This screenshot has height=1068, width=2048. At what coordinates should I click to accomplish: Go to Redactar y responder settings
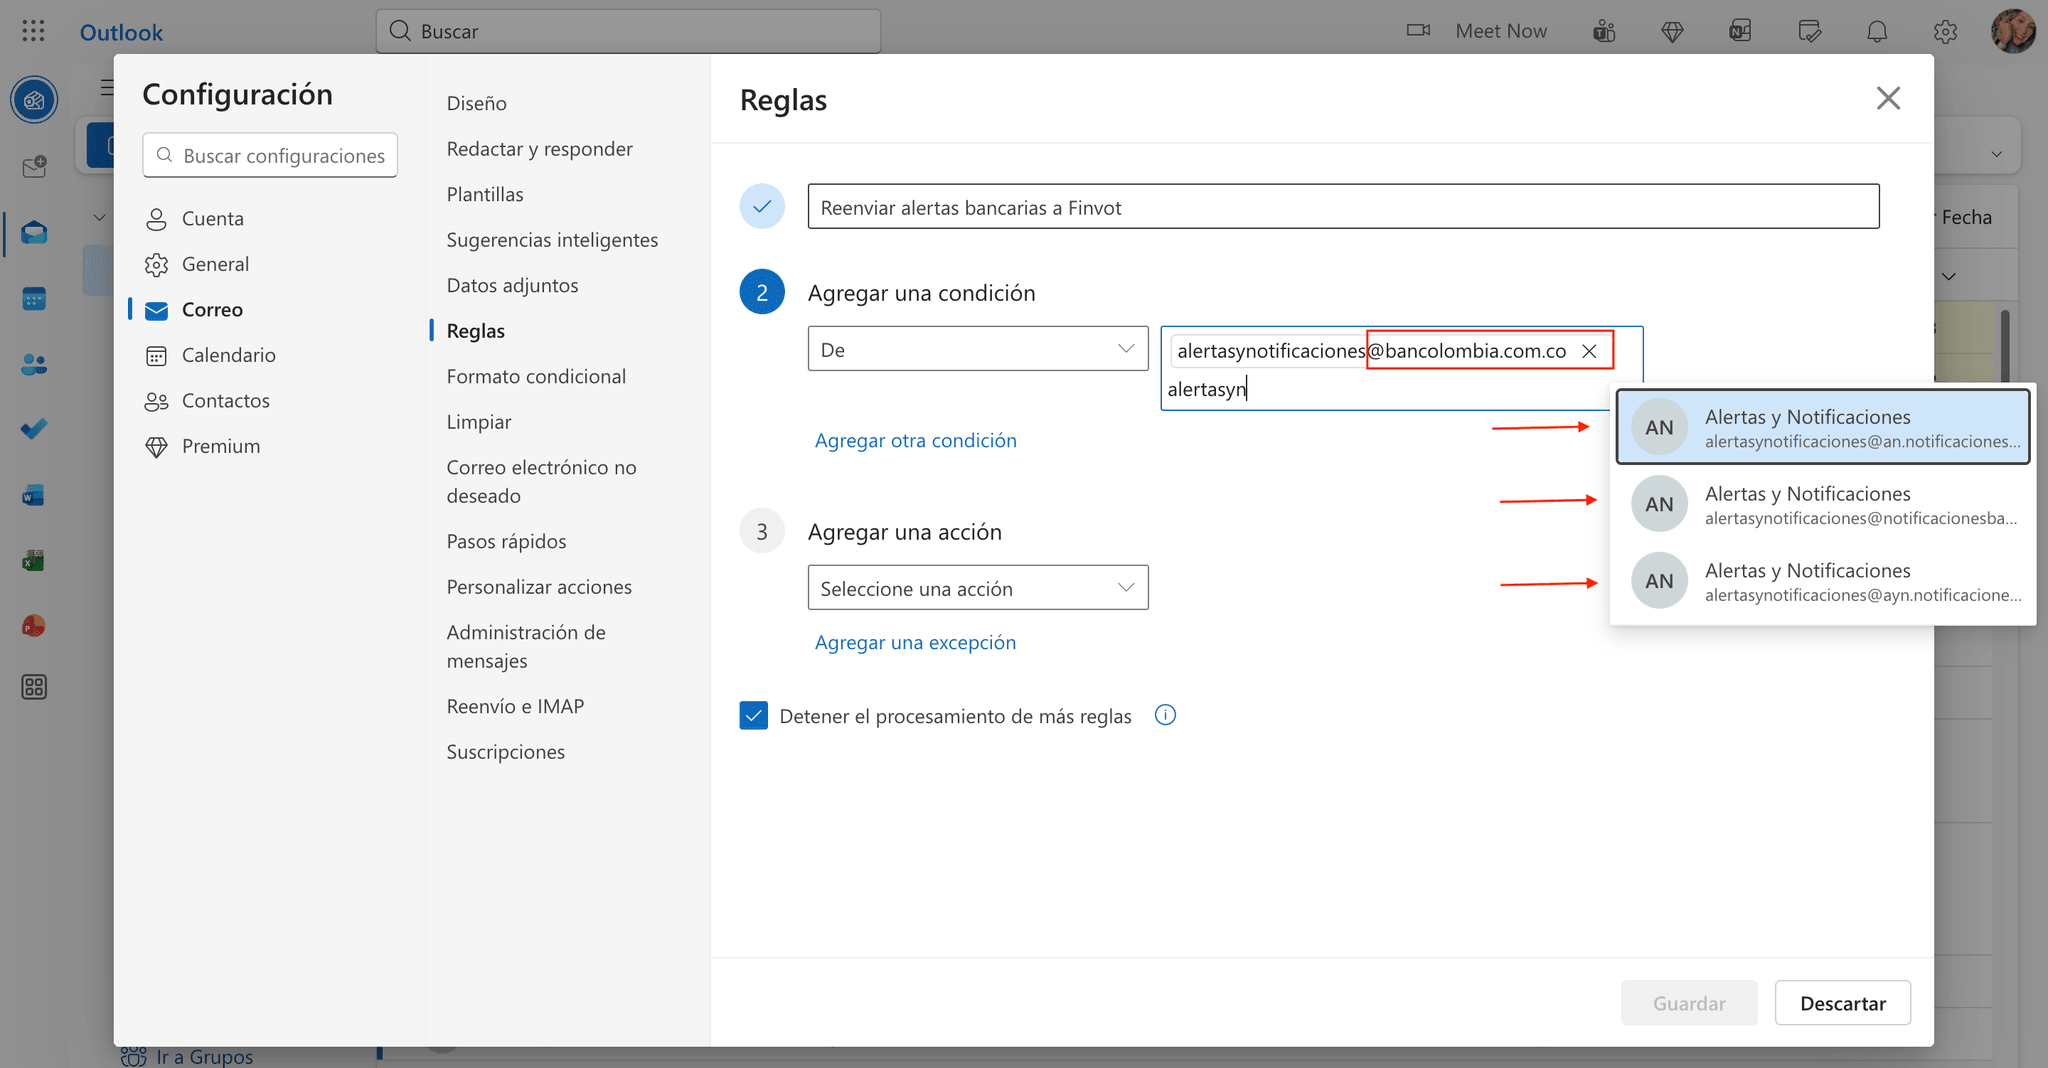(539, 148)
